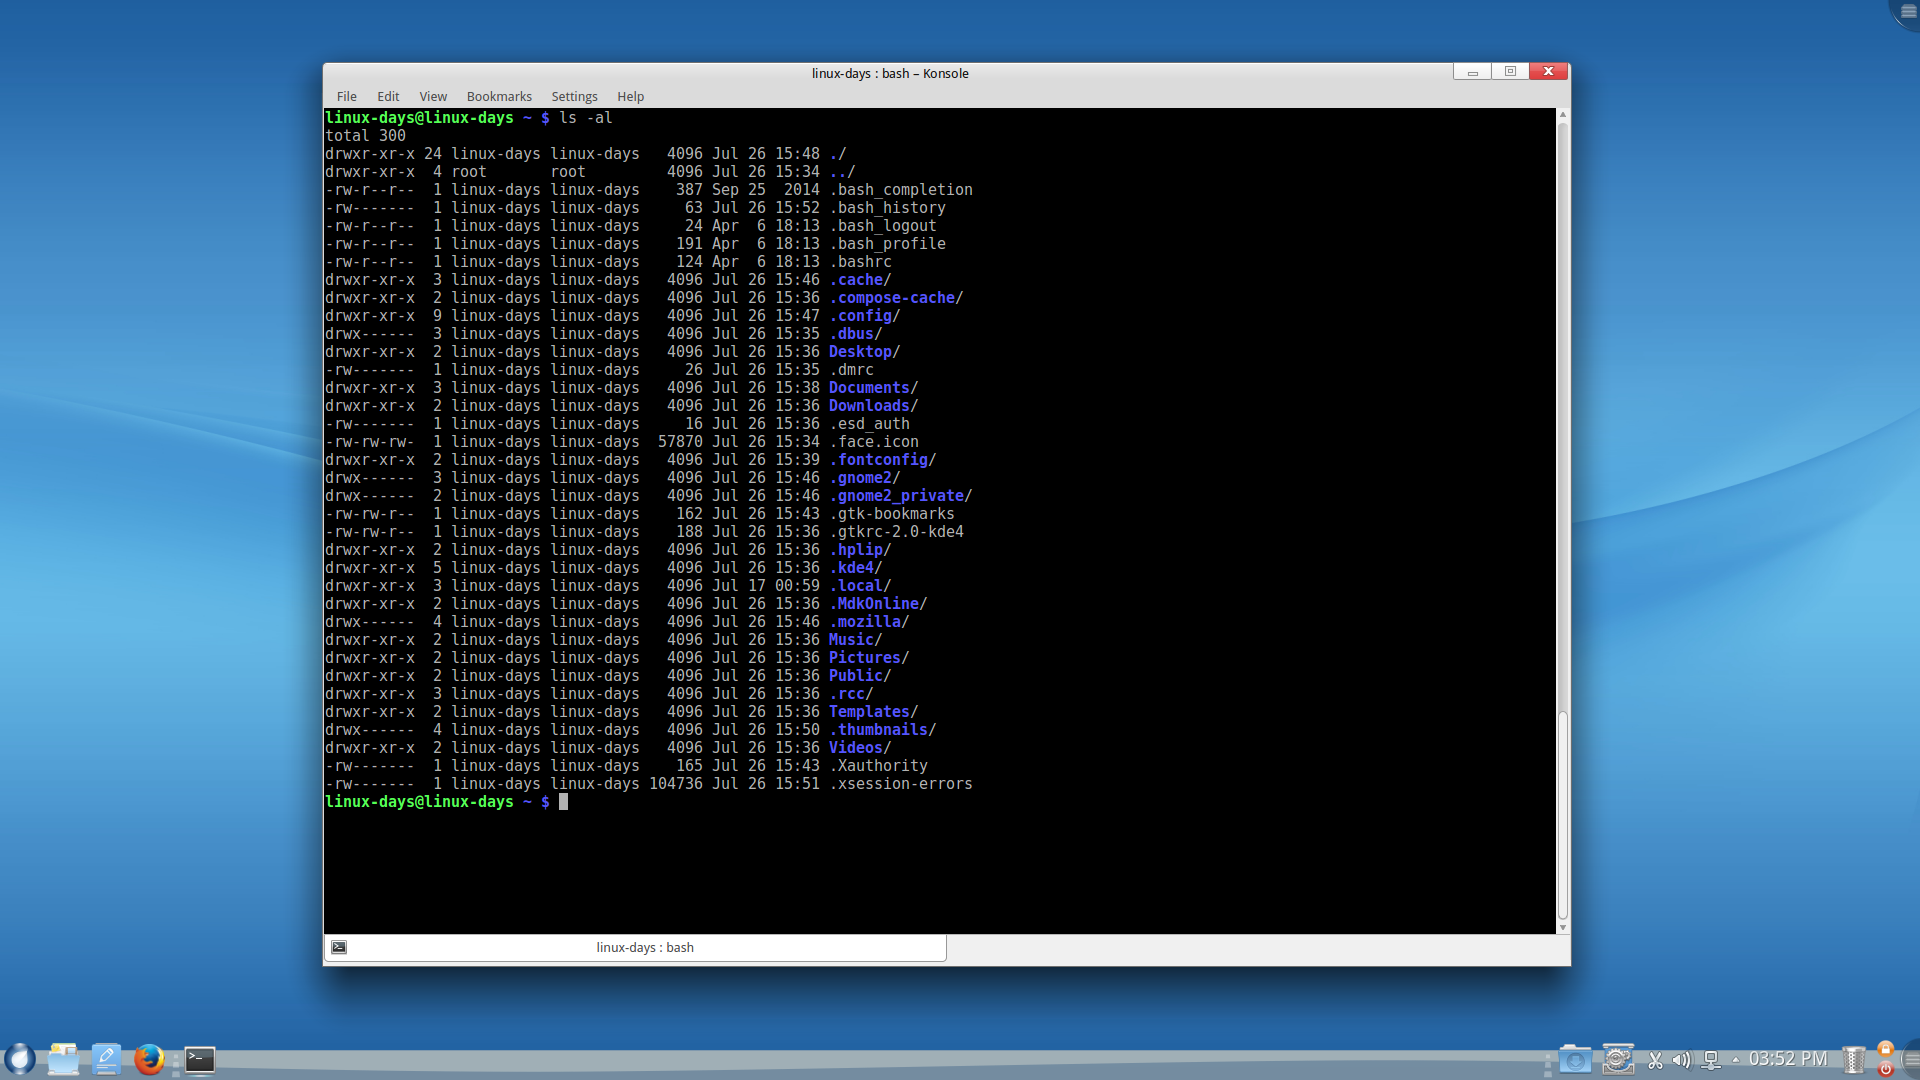Image resolution: width=1920 pixels, height=1080 pixels.
Task: Open the red power and leave button
Action: pyautogui.click(x=1885, y=1069)
